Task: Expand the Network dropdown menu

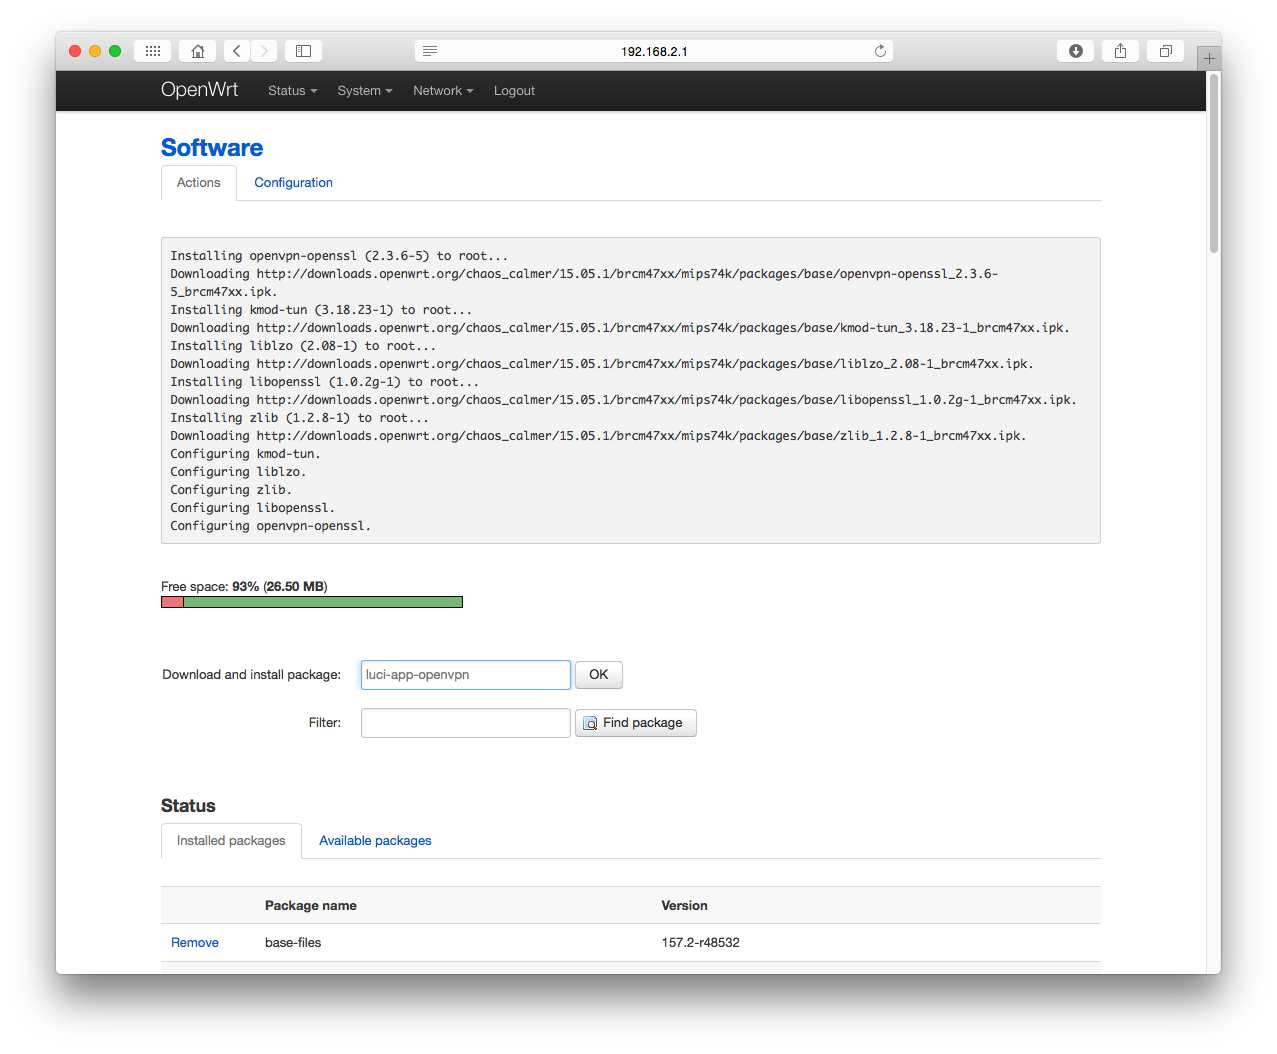Action: (x=443, y=91)
